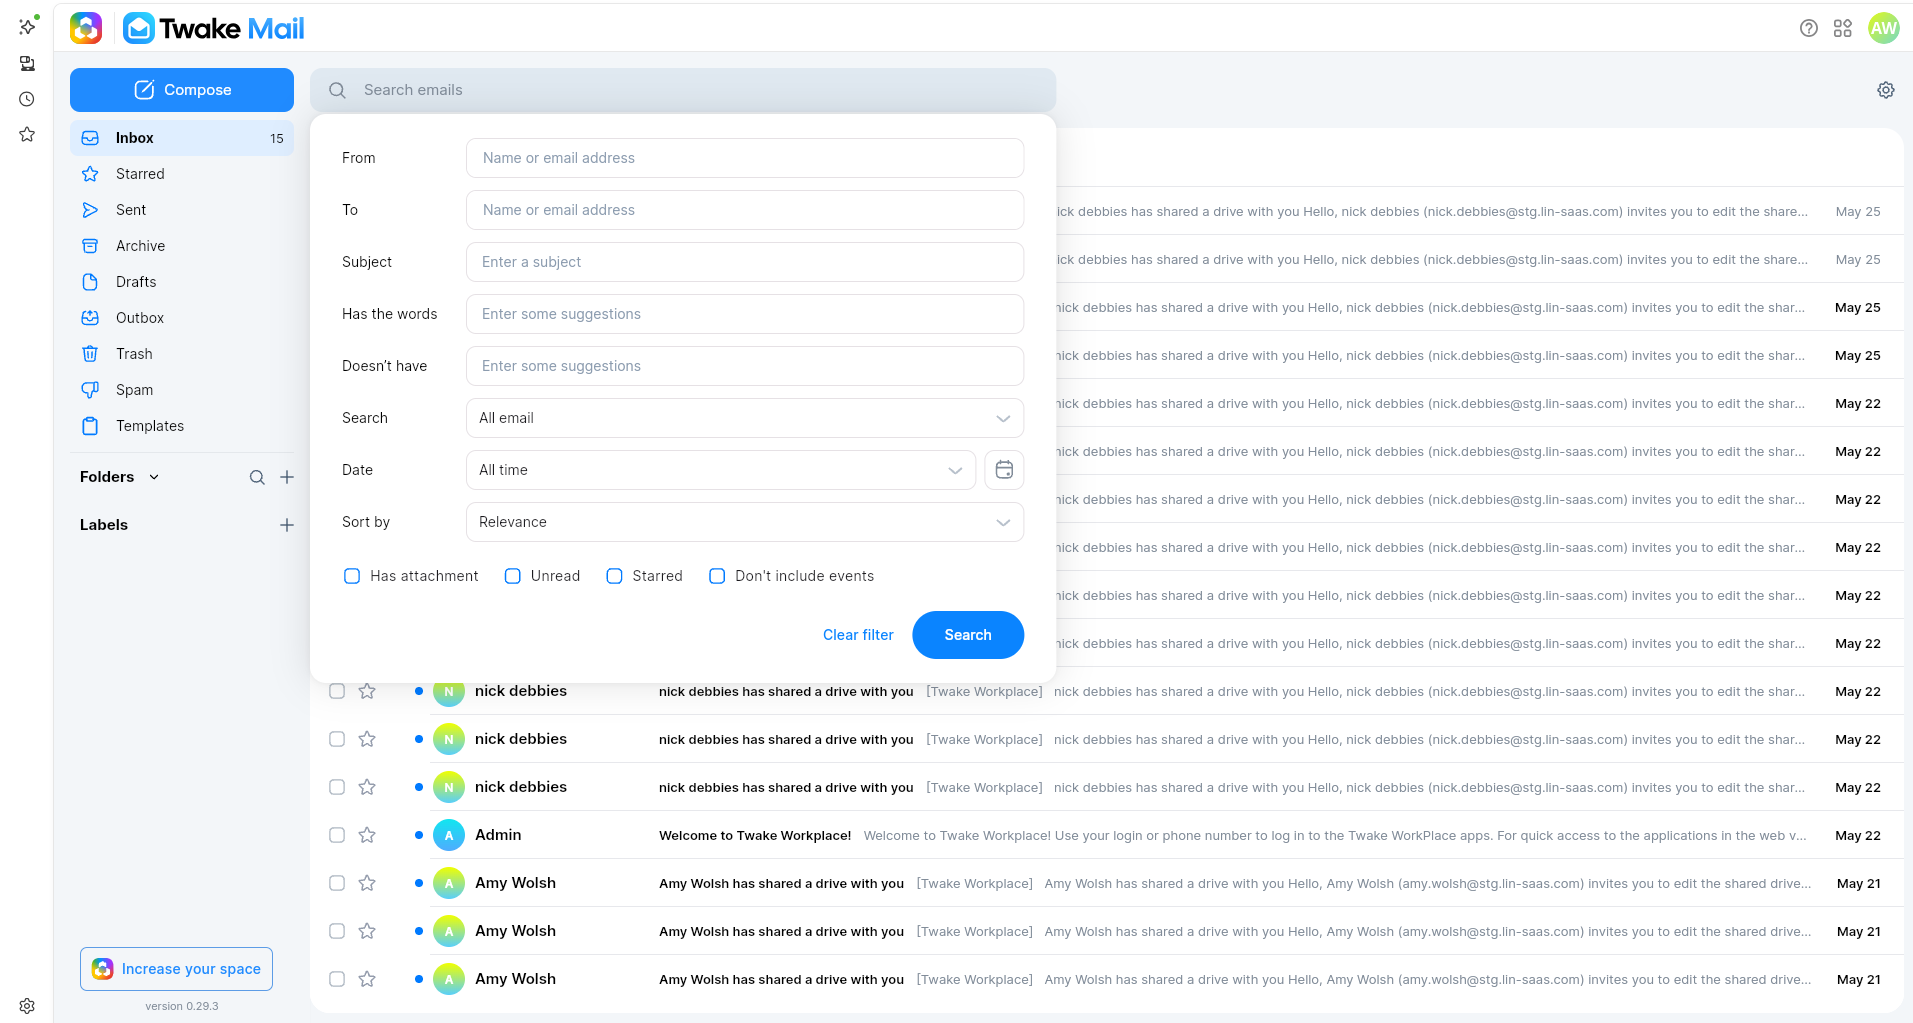Open the Archive folder
This screenshot has width=1913, height=1023.
182,246
